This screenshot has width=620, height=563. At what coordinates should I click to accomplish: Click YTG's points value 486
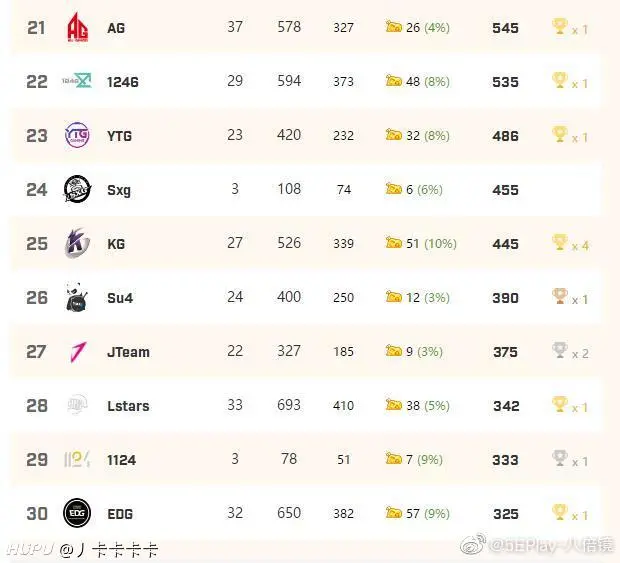(x=505, y=136)
